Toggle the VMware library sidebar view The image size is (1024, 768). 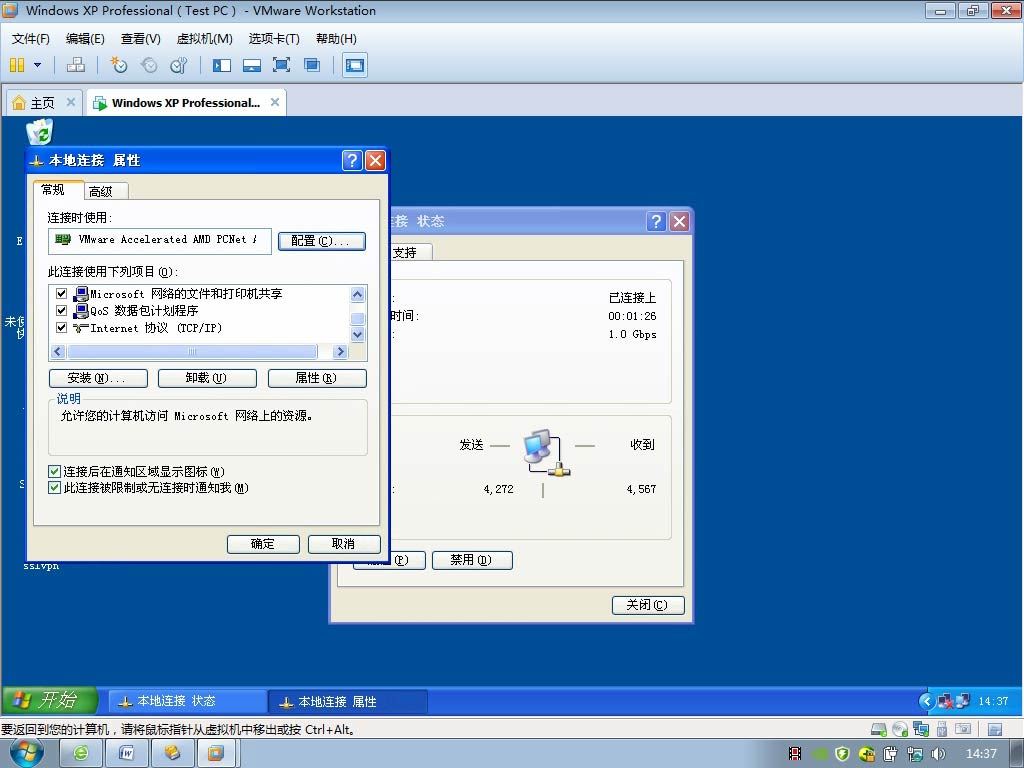tap(221, 65)
